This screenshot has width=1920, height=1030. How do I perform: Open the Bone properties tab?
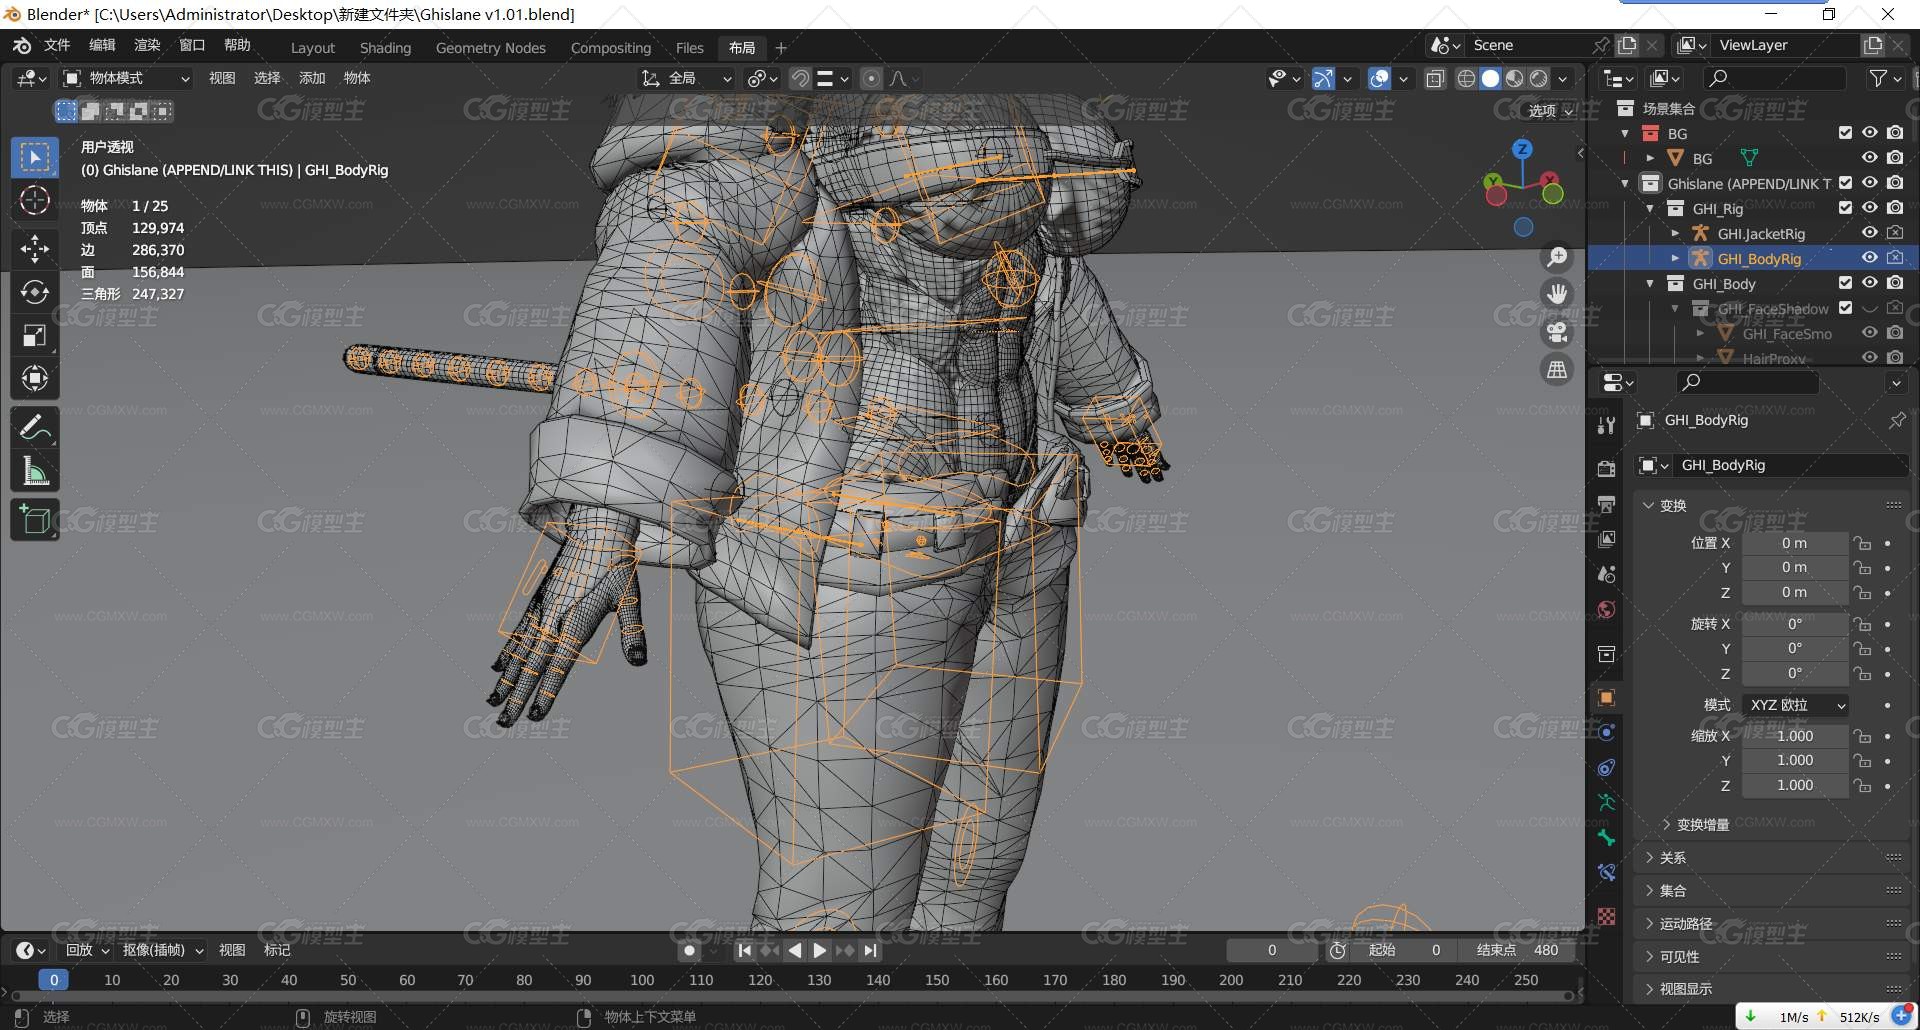[x=1606, y=838]
